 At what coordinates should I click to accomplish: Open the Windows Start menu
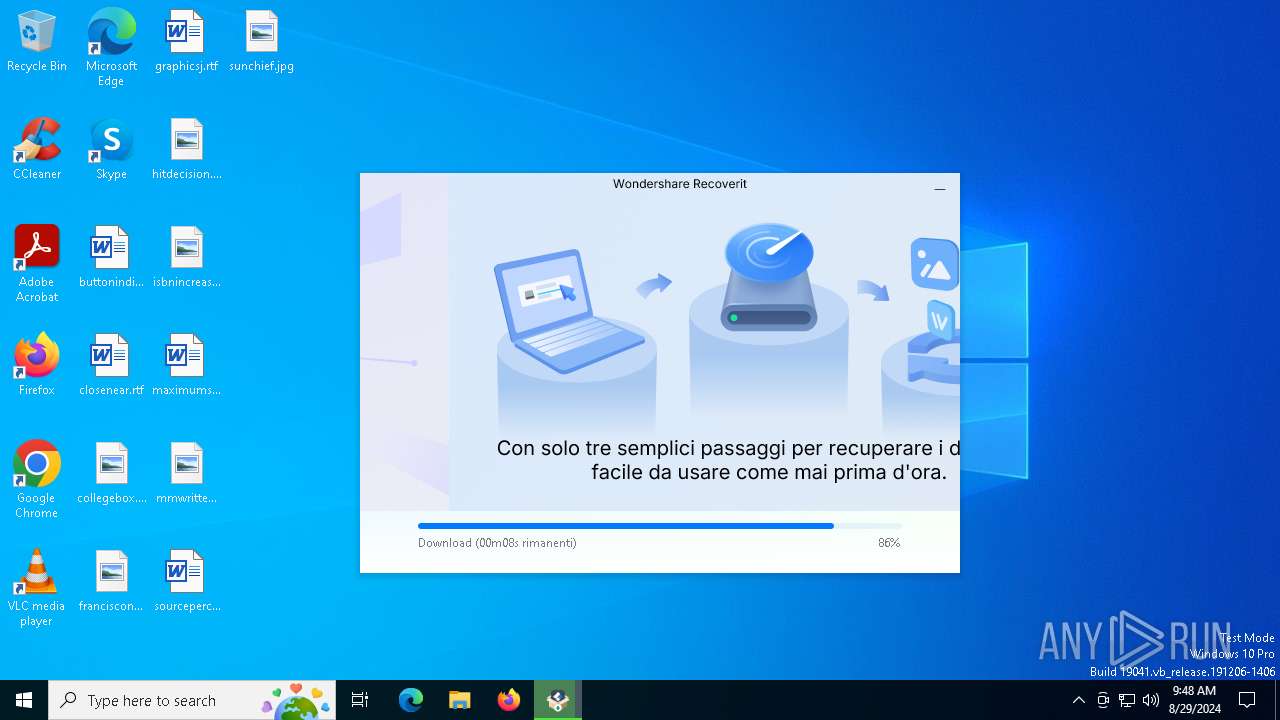[24, 700]
